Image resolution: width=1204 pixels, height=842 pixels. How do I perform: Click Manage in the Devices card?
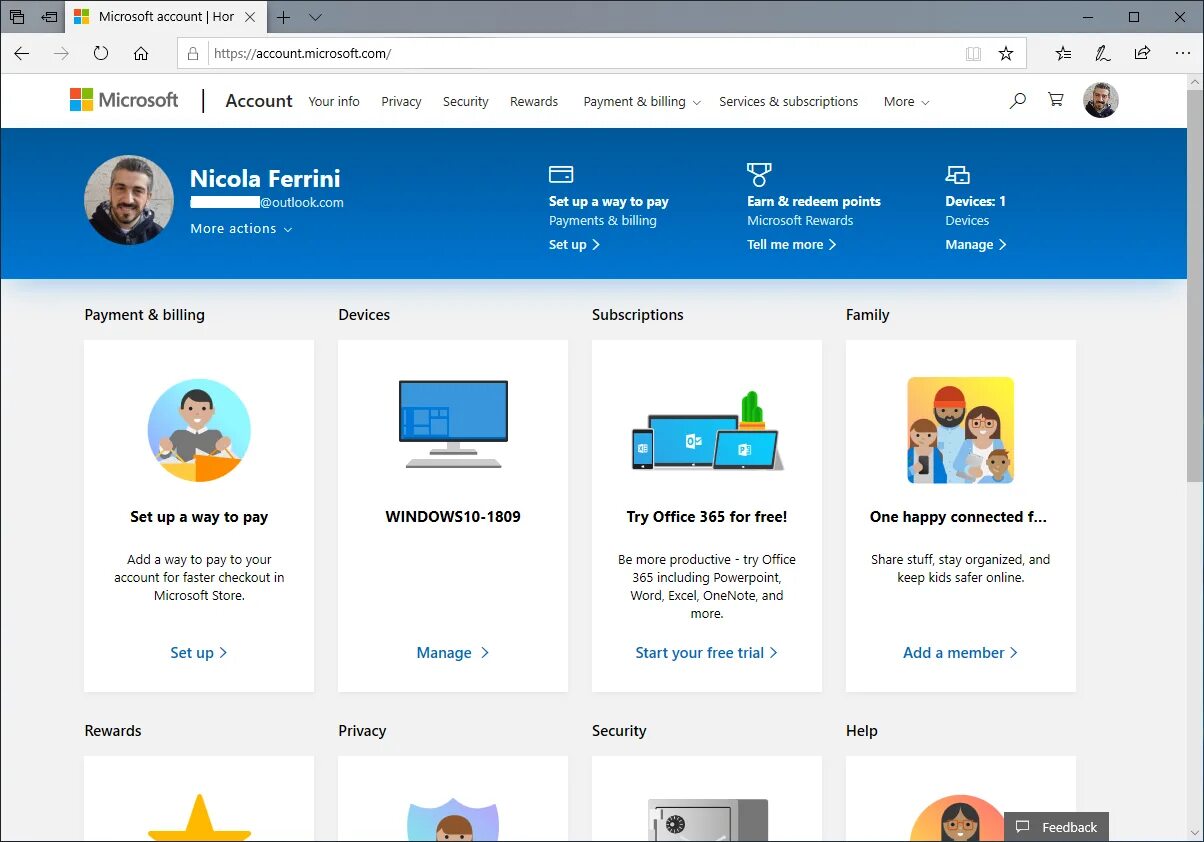[453, 652]
